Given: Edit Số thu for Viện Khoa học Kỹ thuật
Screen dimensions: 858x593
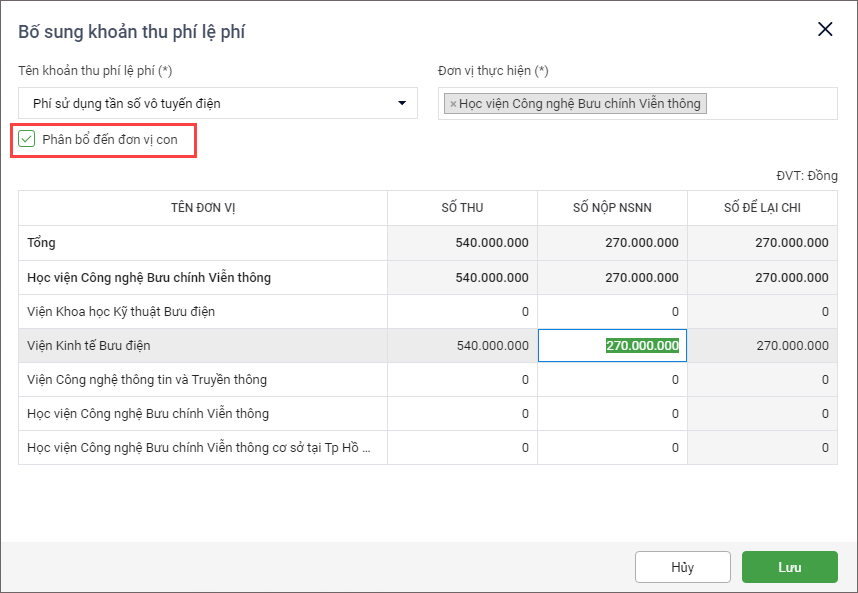Looking at the screenshot, I should (462, 312).
